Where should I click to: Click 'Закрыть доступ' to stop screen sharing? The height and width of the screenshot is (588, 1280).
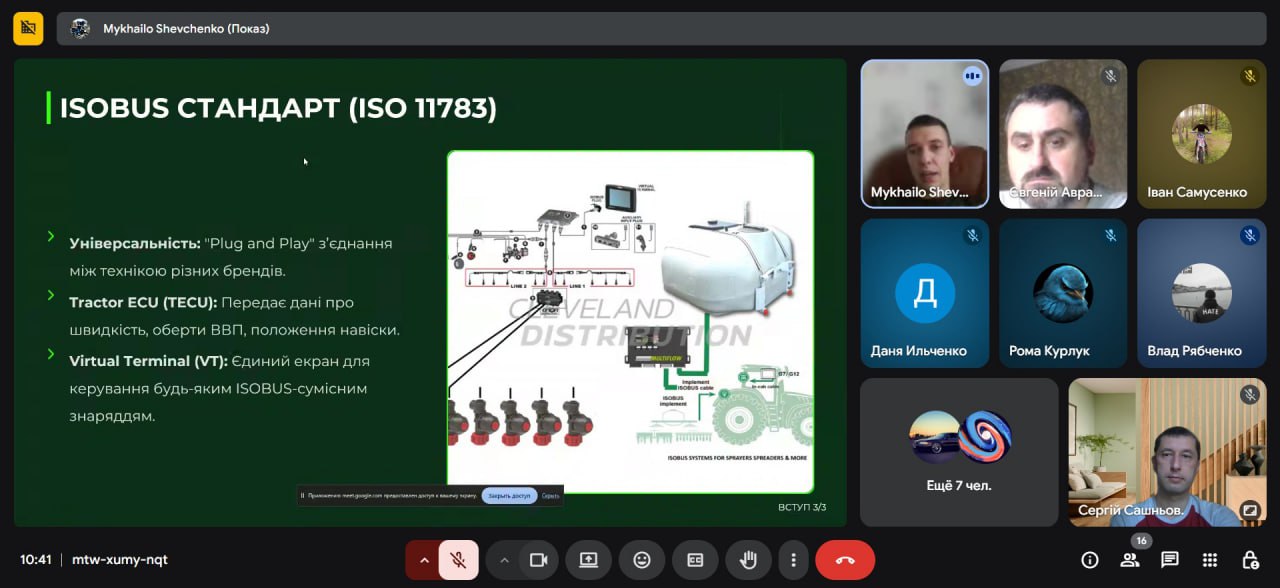click(509, 495)
